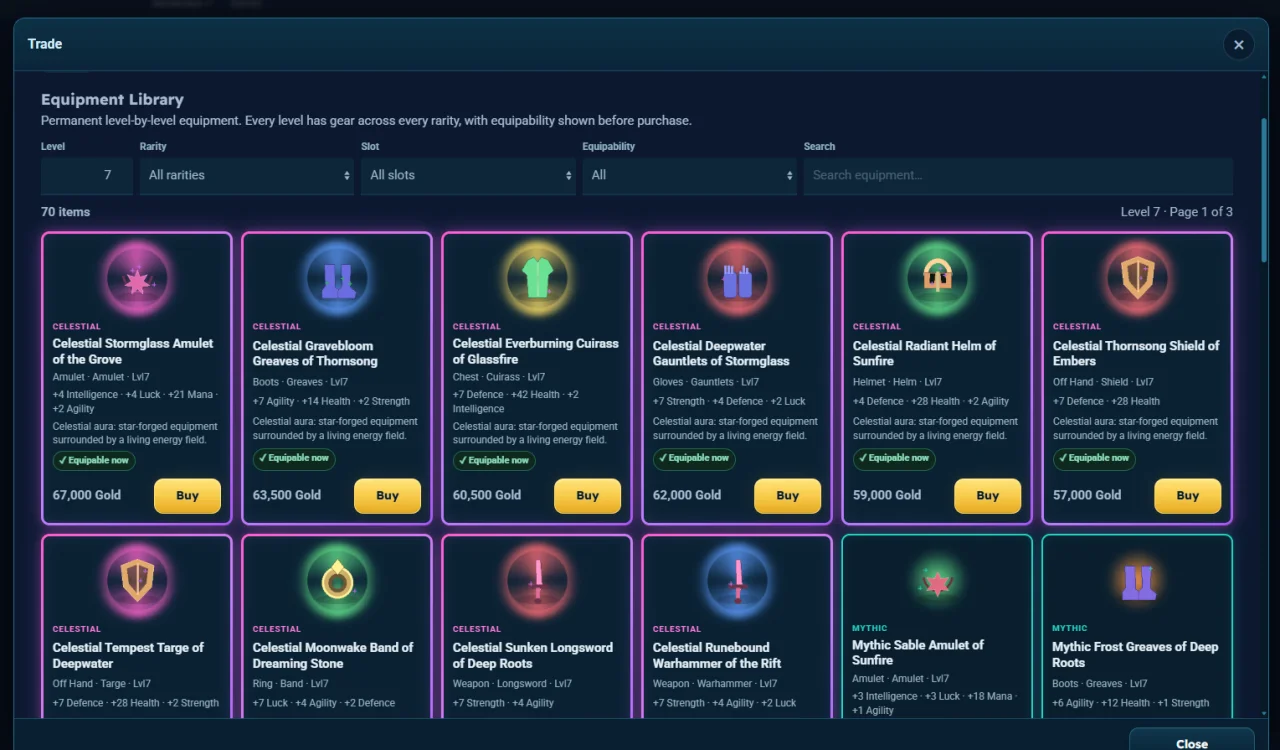The width and height of the screenshot is (1280, 750).
Task: Buy the Celestial Stormglass Amulet for 67,000 Gold
Action: point(187,496)
